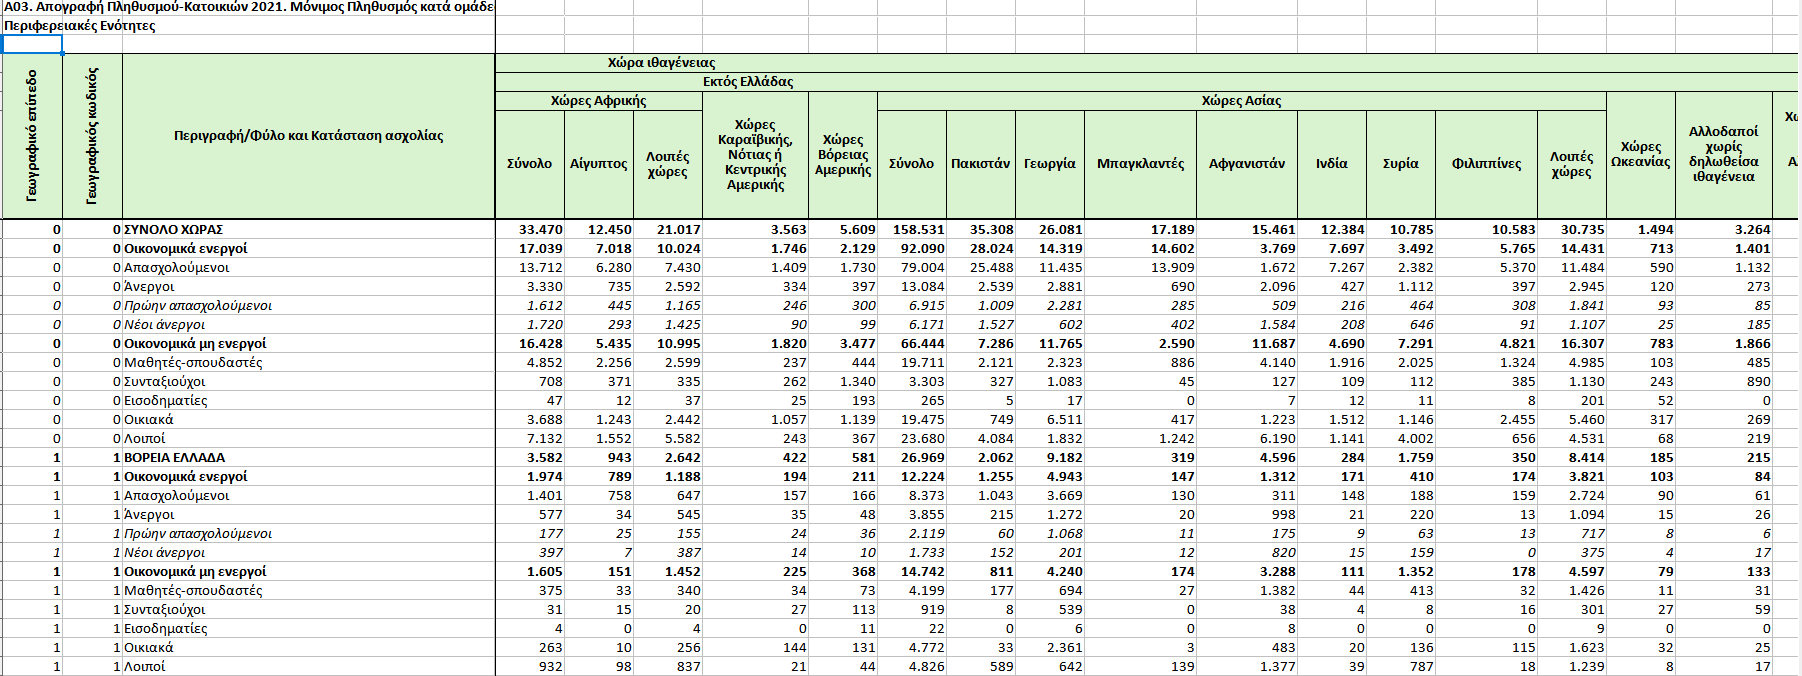The width and height of the screenshot is (1802, 676).
Task: Select italic value 6.915 in Πρώην απασχολούμενοι row
Action: point(927,306)
